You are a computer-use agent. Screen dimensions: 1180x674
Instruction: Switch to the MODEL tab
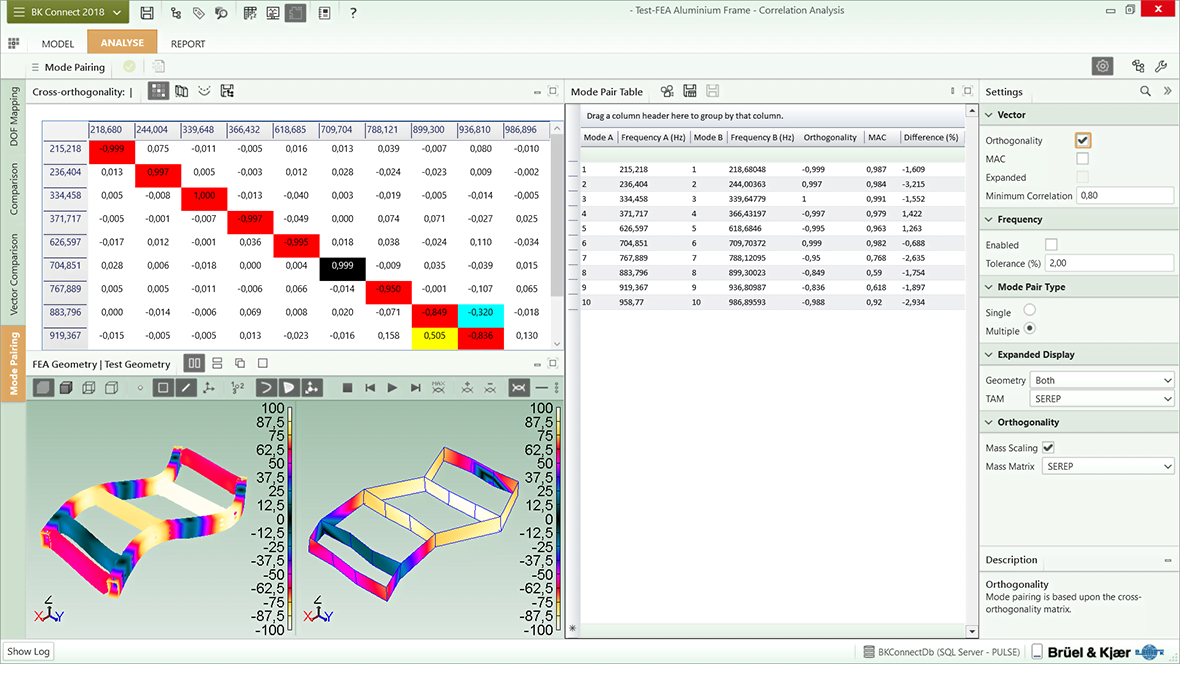coord(58,44)
